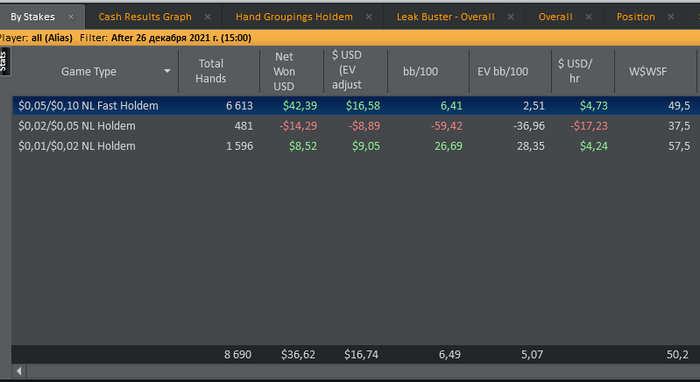Switch to the Cash Results Graph tab
This screenshot has width=700, height=382.
click(x=145, y=17)
